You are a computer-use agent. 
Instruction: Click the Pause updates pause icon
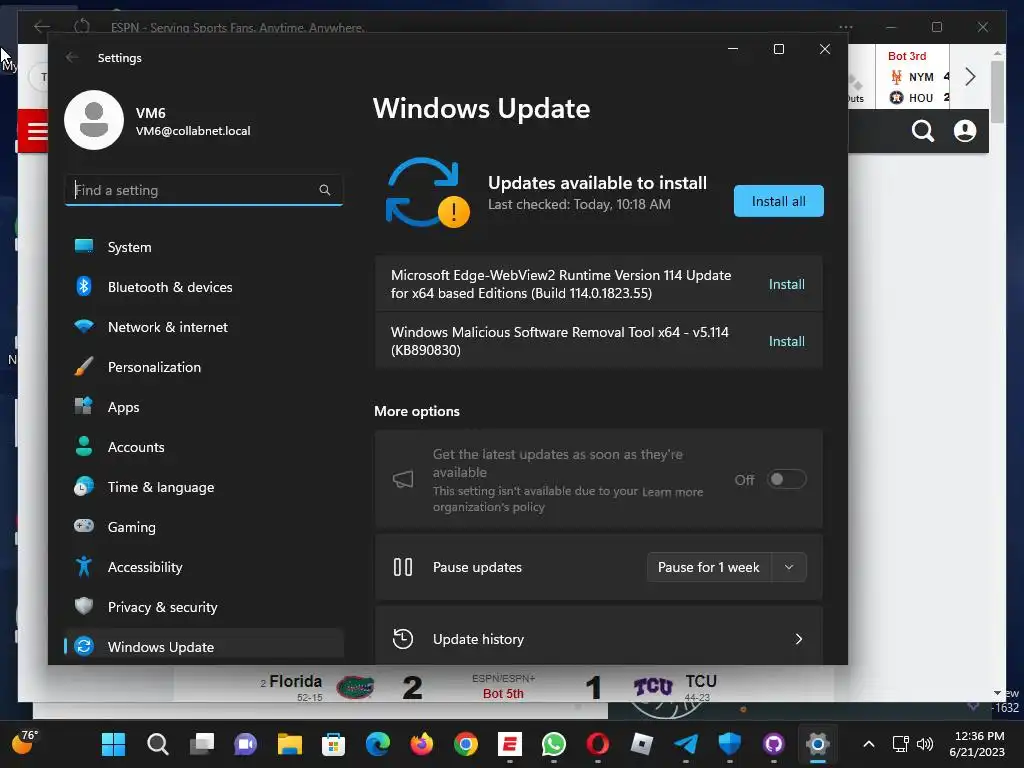[x=403, y=567]
